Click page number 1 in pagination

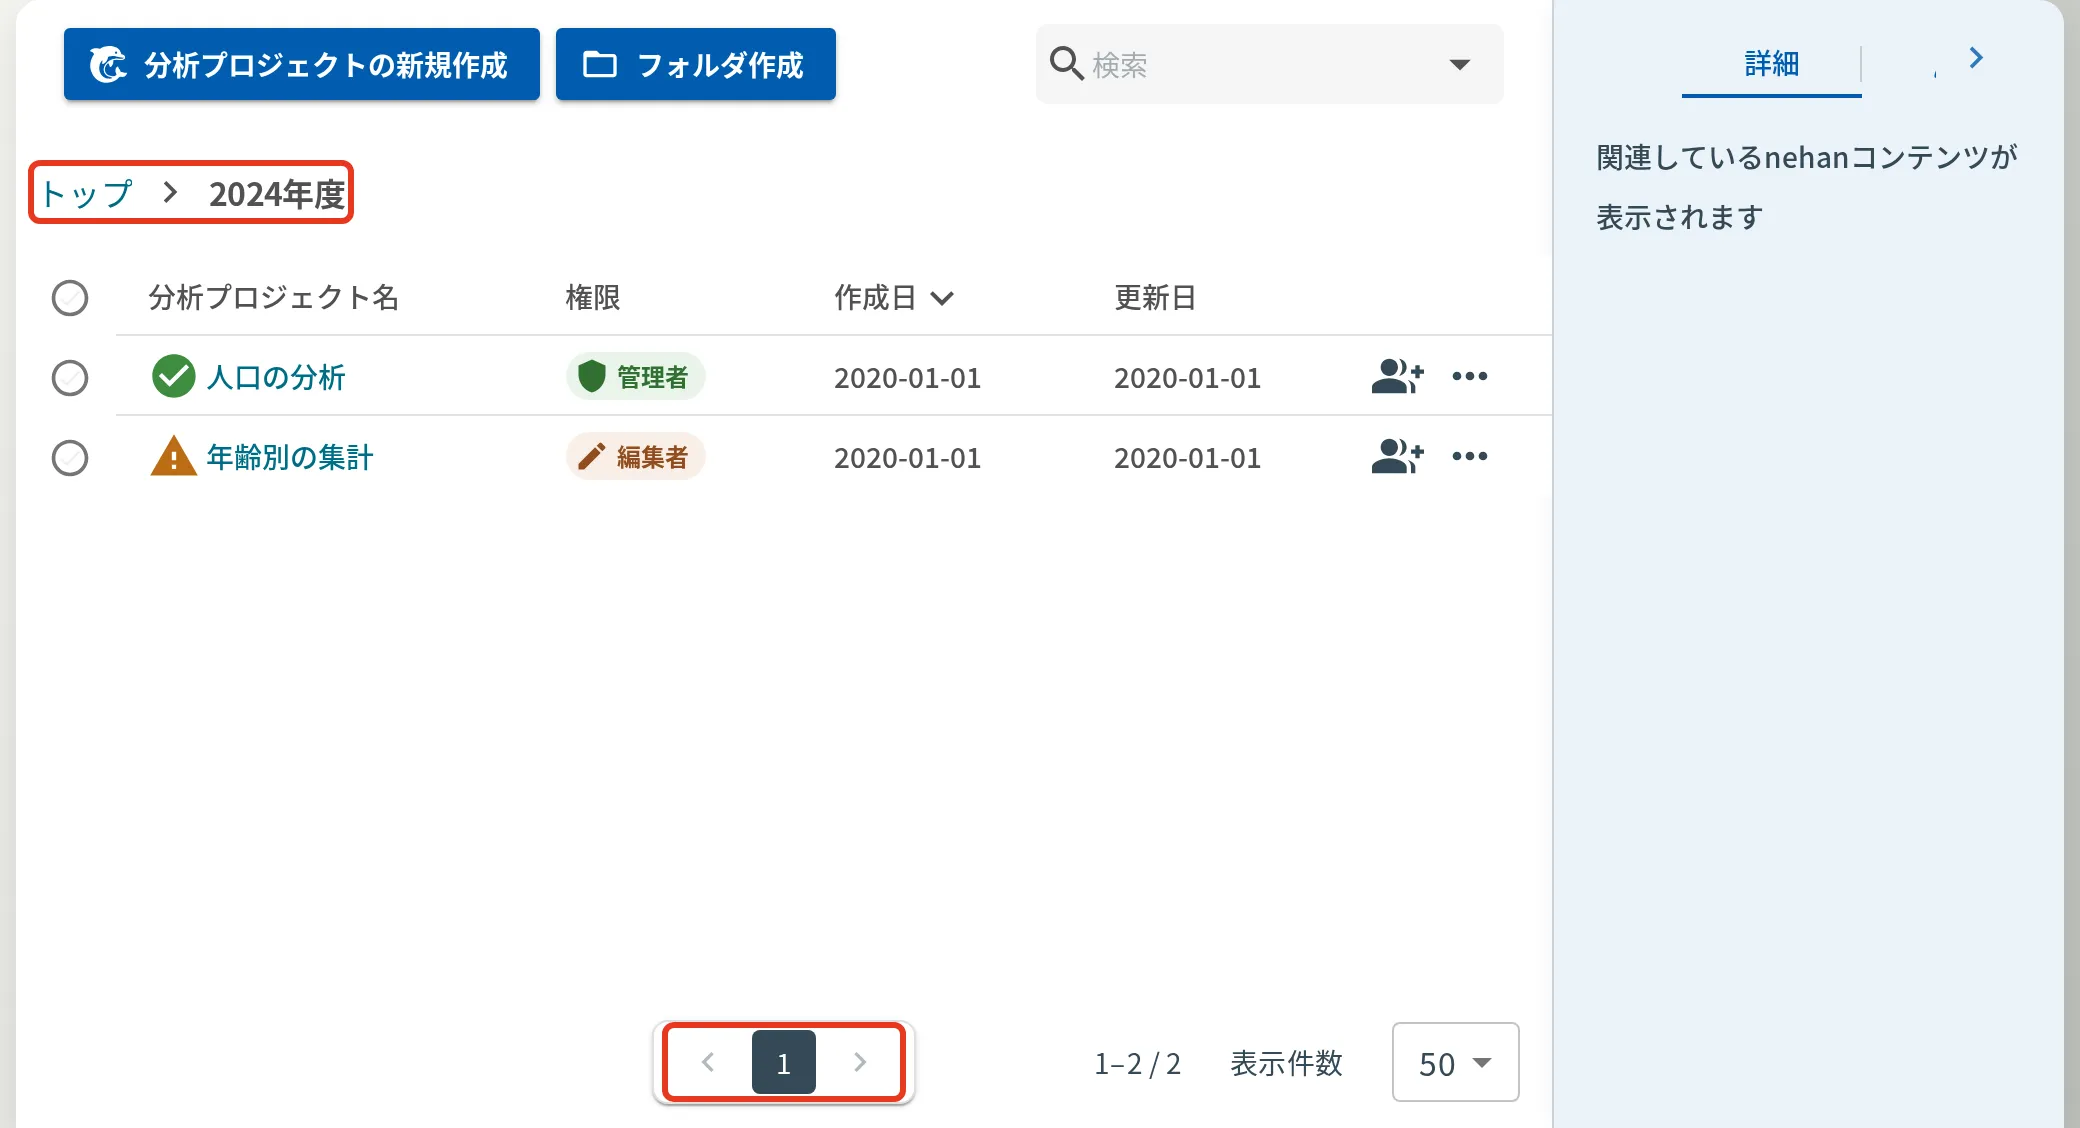(784, 1062)
